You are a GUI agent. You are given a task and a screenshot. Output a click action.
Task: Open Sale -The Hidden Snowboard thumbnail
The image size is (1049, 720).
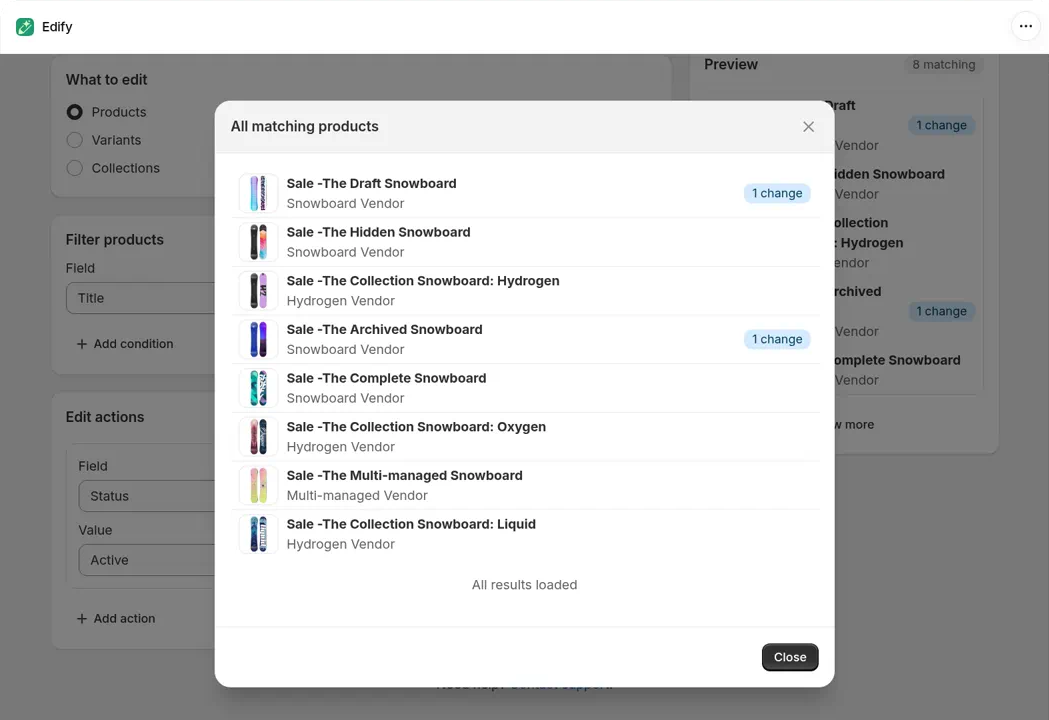click(x=258, y=242)
